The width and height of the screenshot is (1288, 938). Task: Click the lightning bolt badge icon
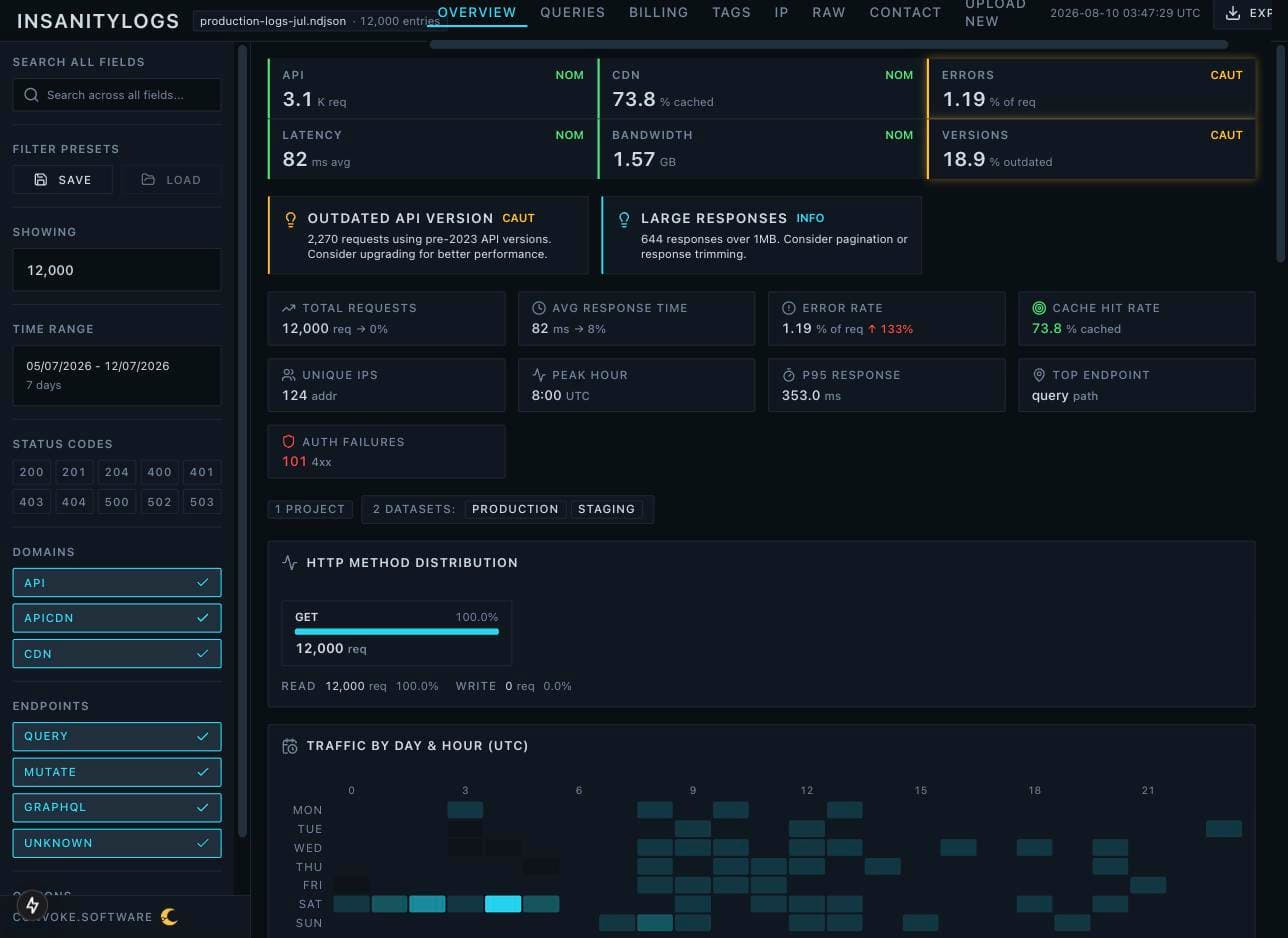click(32, 905)
